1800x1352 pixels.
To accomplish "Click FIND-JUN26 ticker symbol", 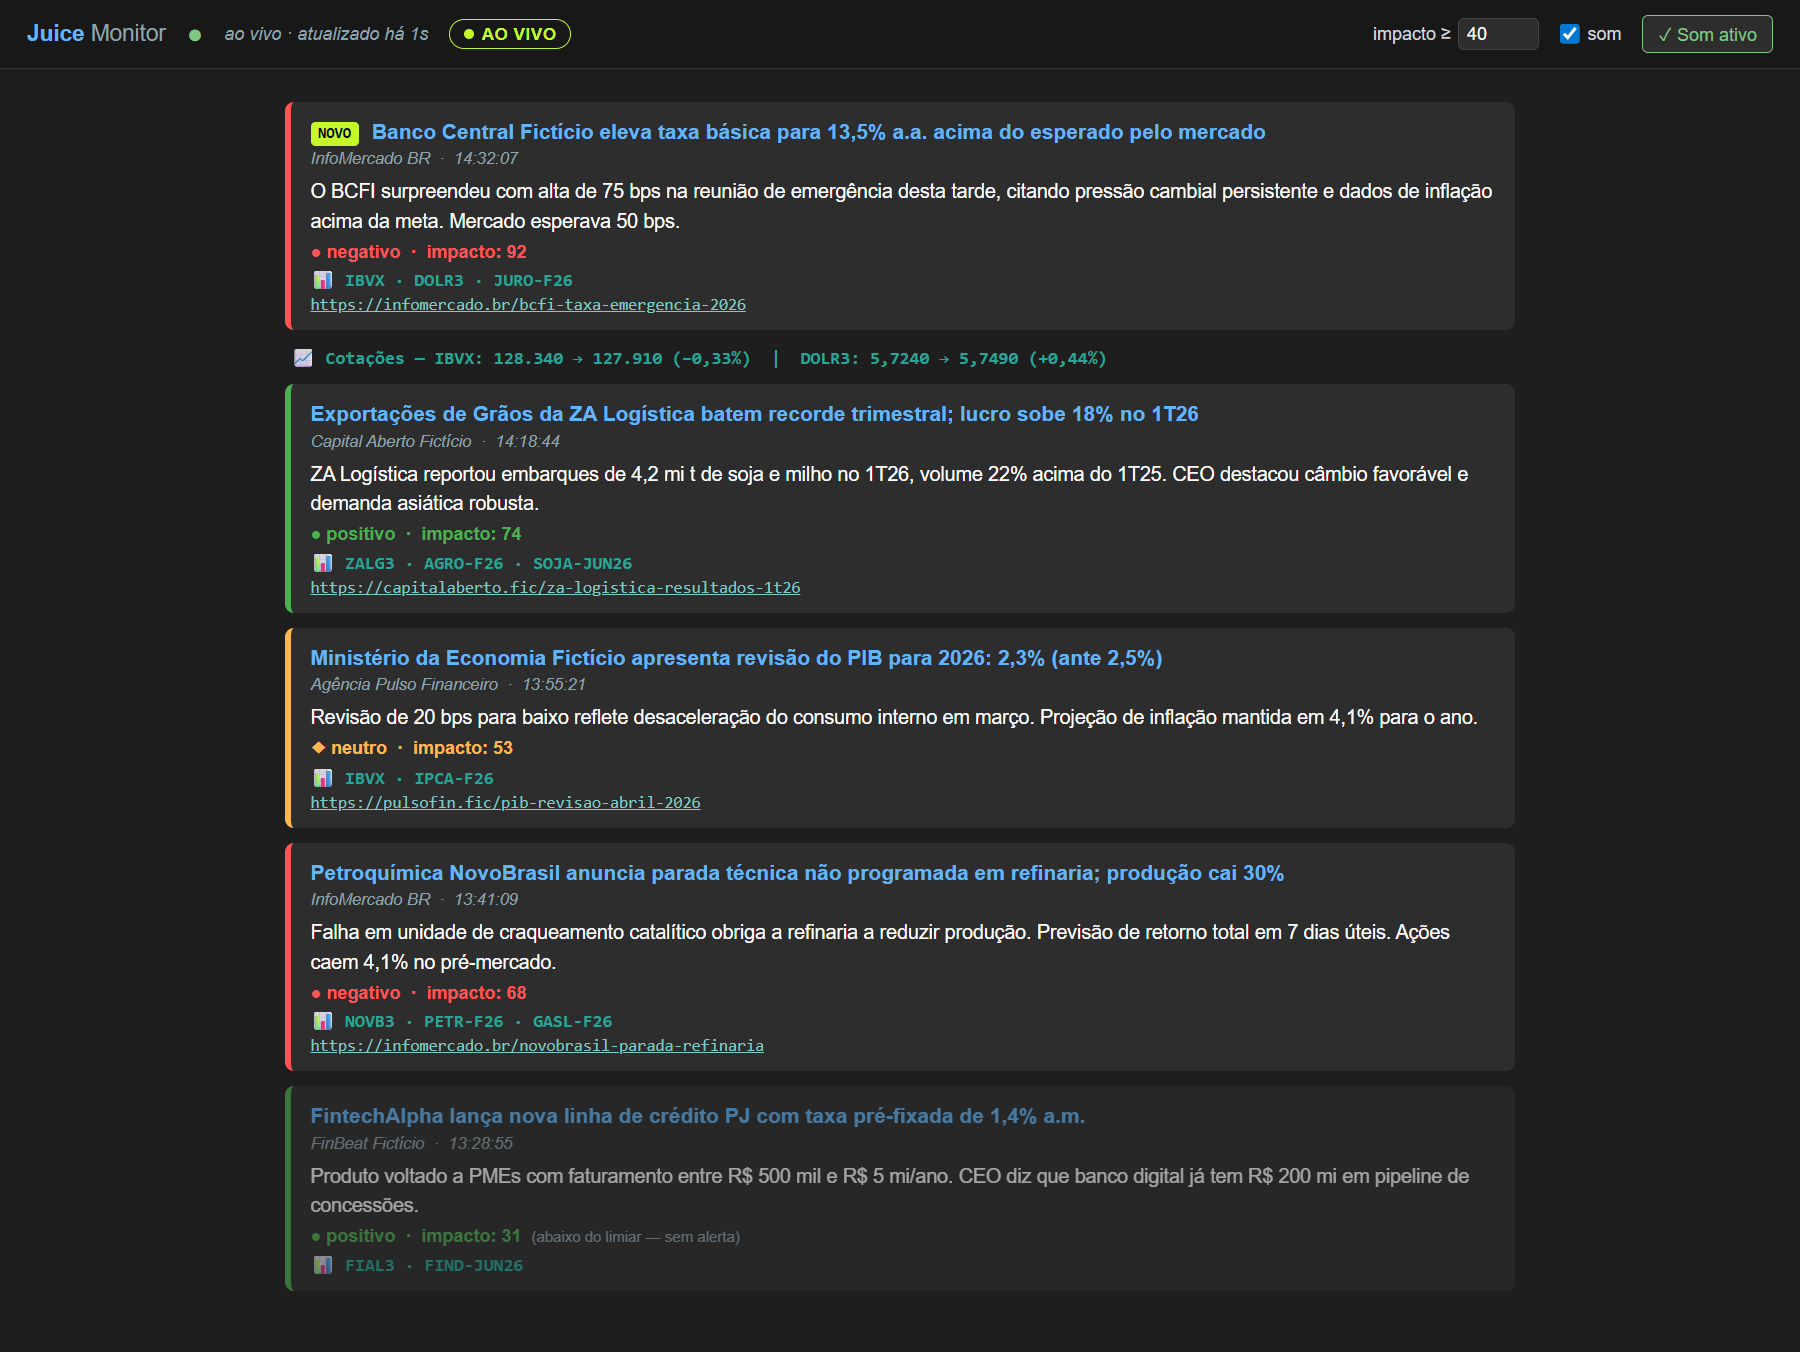I will pos(473,1266).
